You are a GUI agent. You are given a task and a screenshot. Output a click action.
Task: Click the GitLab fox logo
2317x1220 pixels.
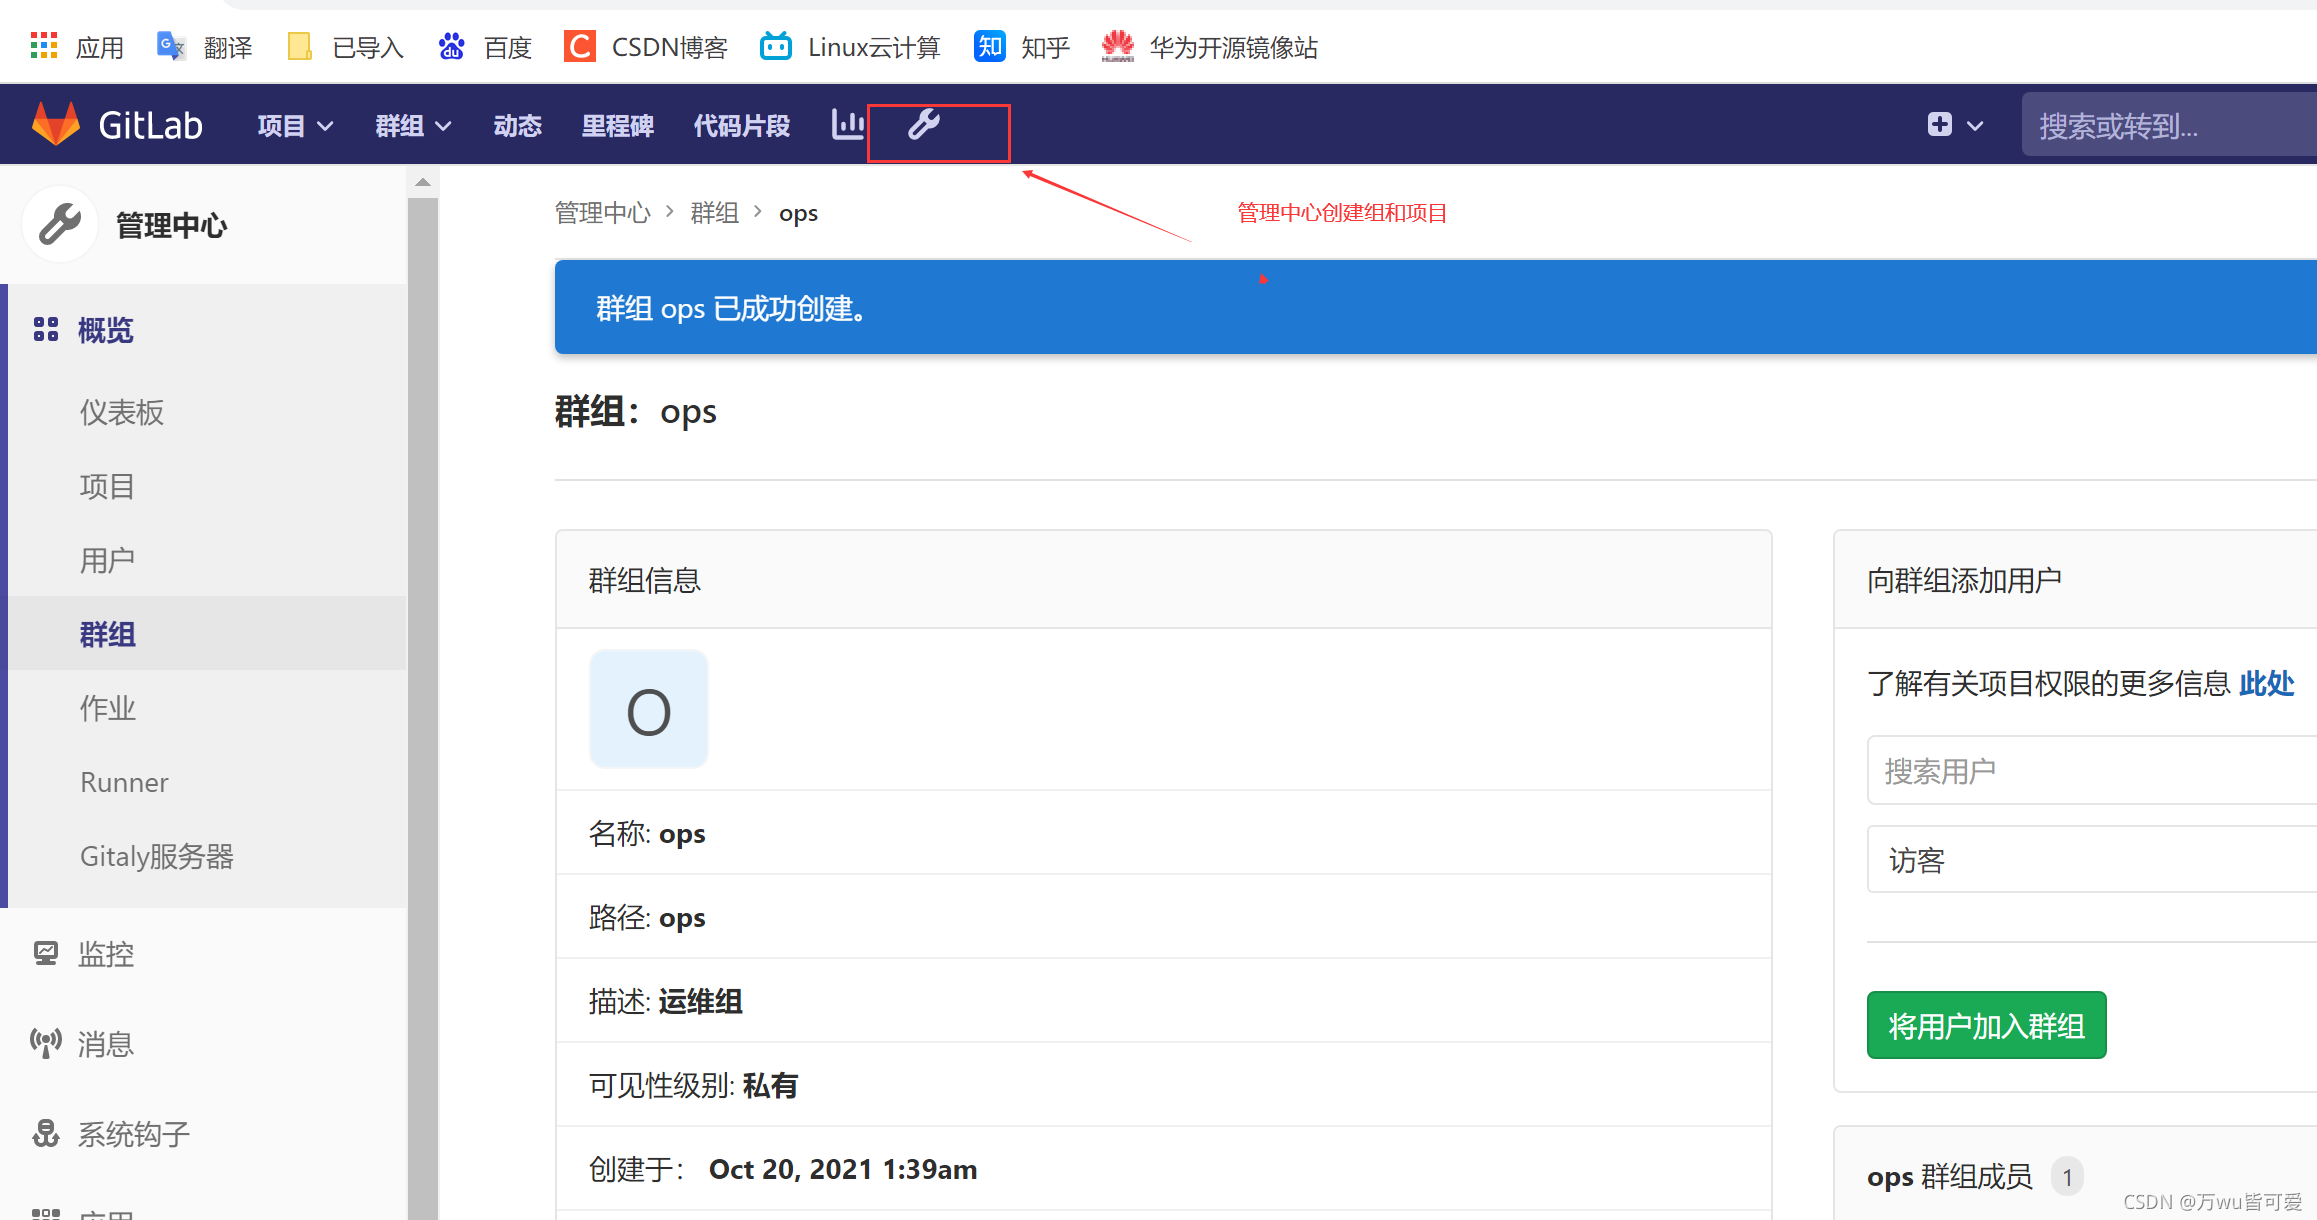tap(56, 125)
